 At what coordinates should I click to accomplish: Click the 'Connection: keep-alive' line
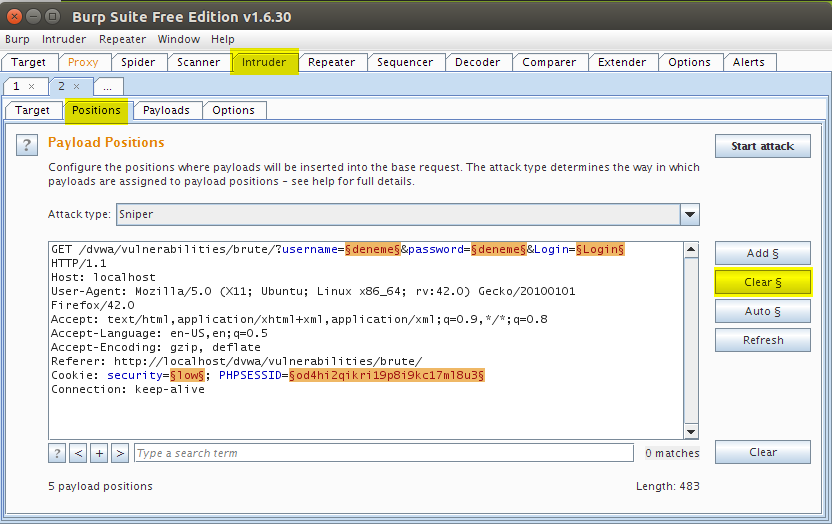[128, 389]
